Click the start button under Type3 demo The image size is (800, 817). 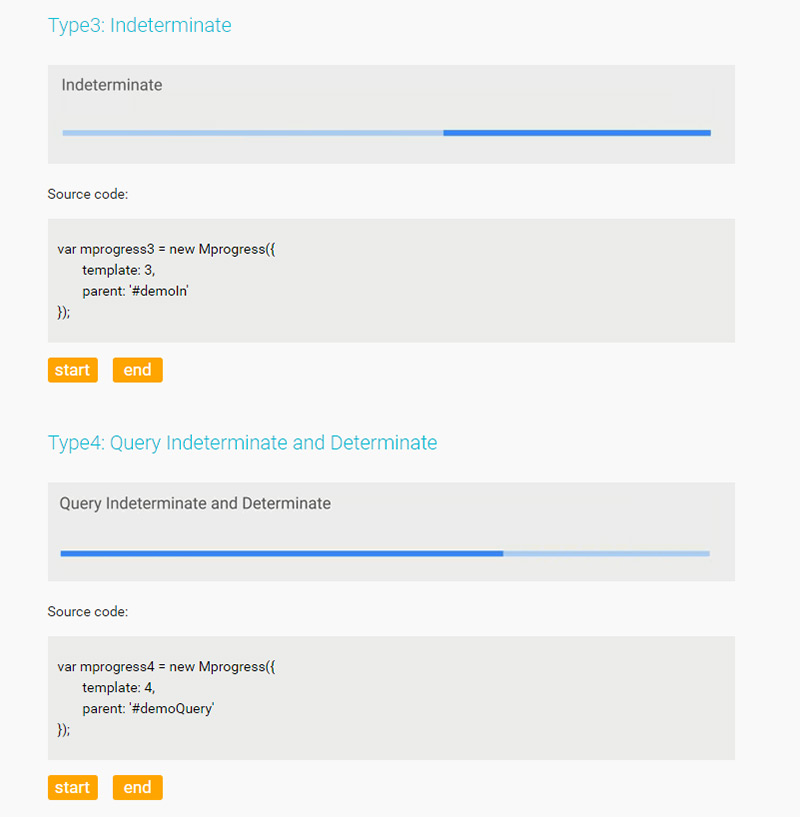72,370
